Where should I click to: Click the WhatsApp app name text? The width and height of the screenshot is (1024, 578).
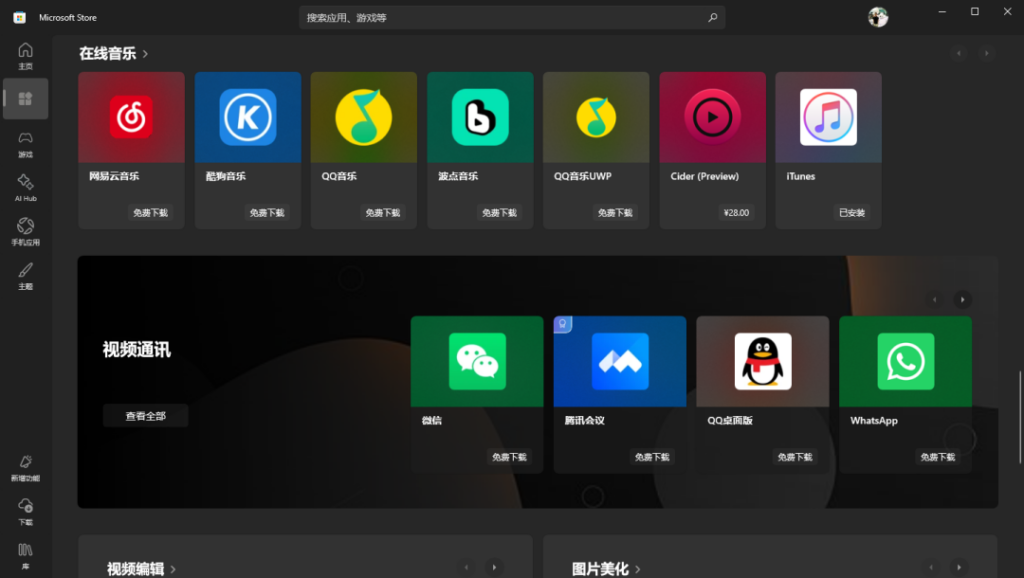[874, 421]
